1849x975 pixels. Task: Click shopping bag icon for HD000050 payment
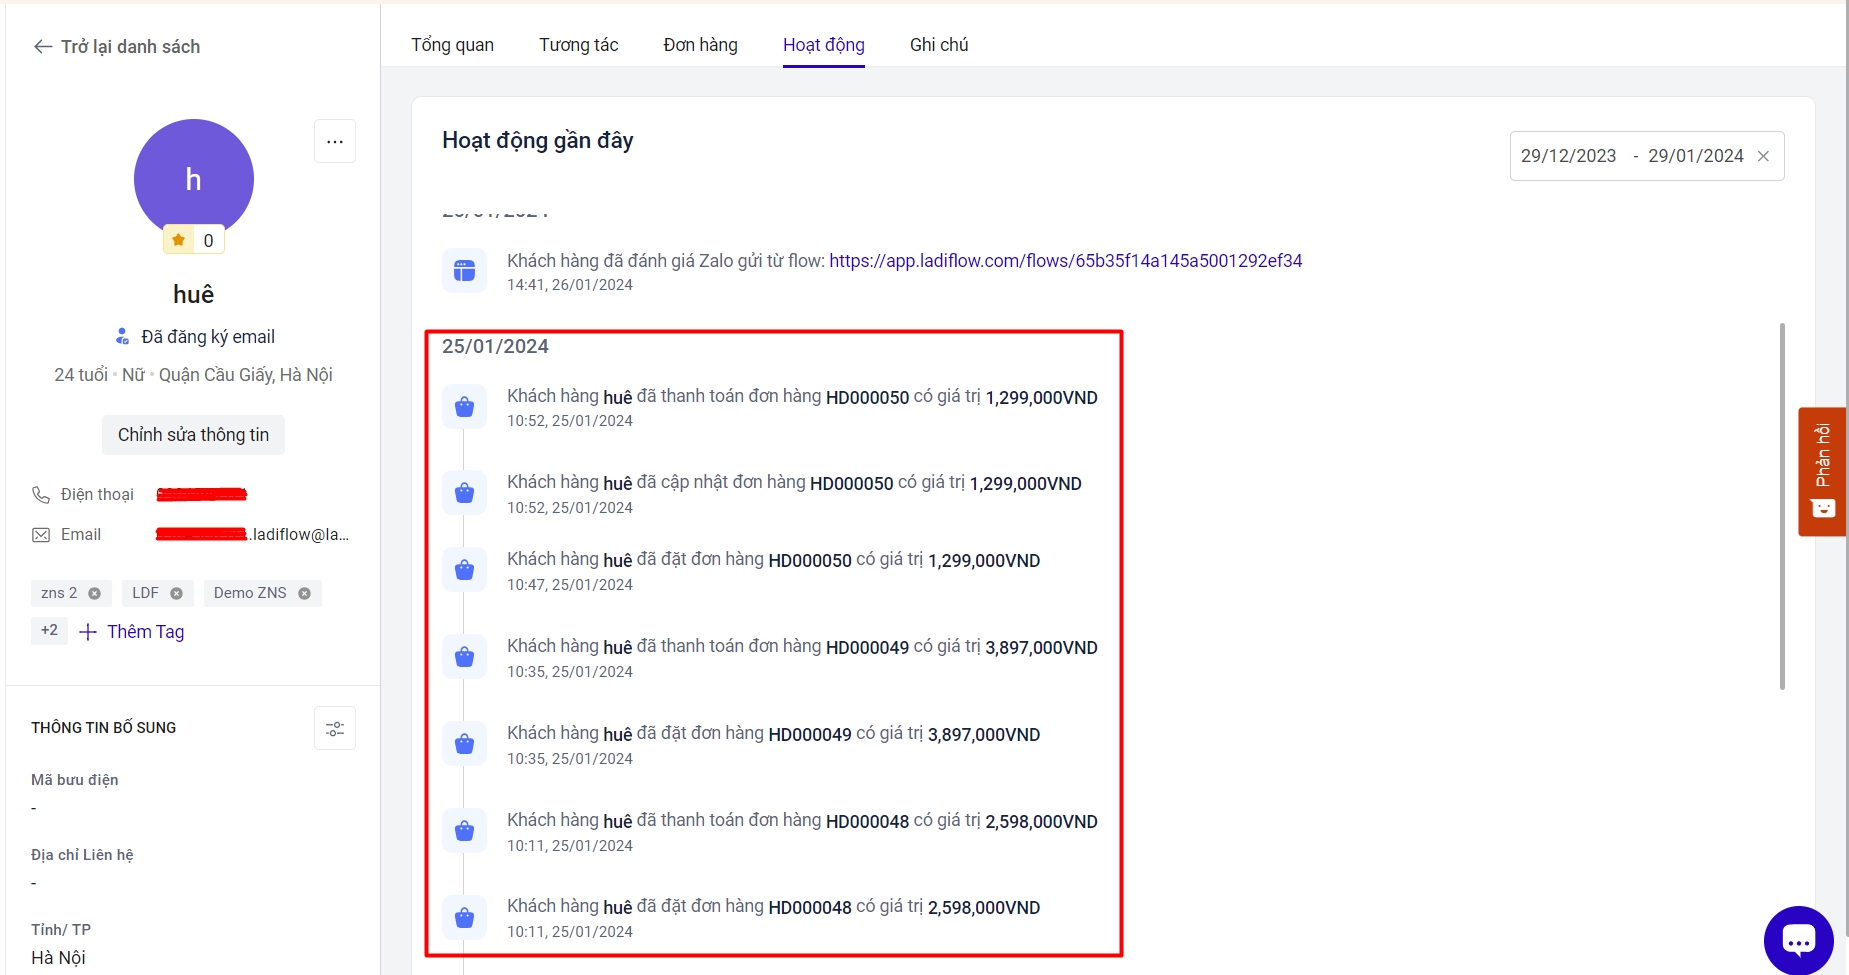(464, 407)
